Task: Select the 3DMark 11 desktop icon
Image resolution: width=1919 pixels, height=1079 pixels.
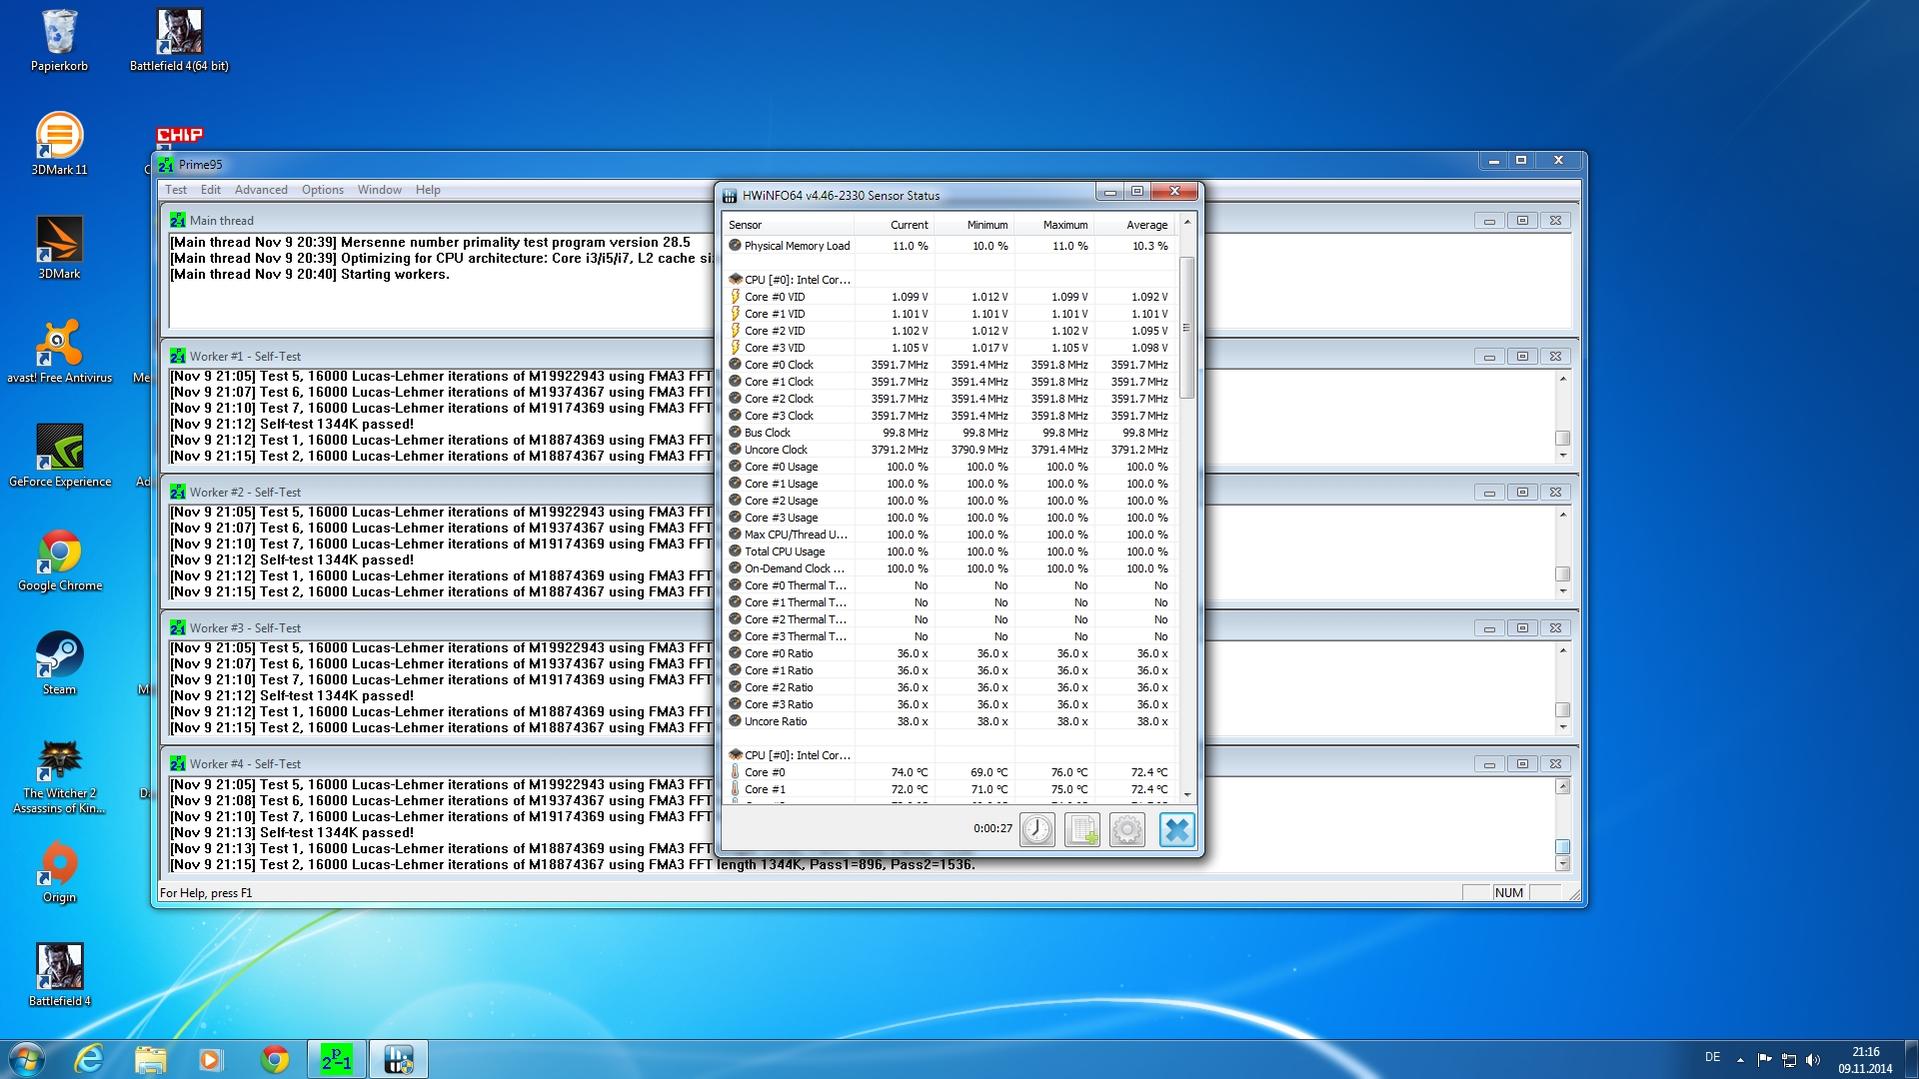Action: [59, 145]
